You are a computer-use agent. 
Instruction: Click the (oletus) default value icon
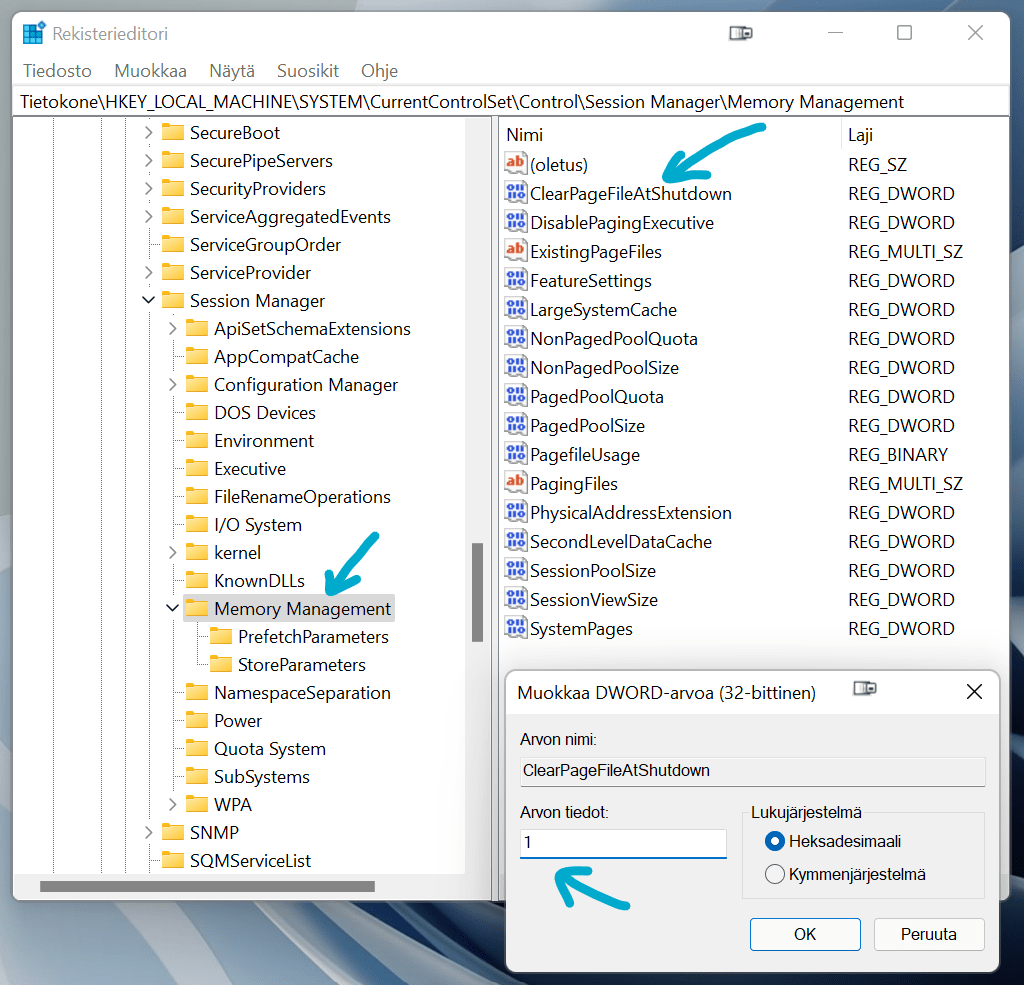515,164
